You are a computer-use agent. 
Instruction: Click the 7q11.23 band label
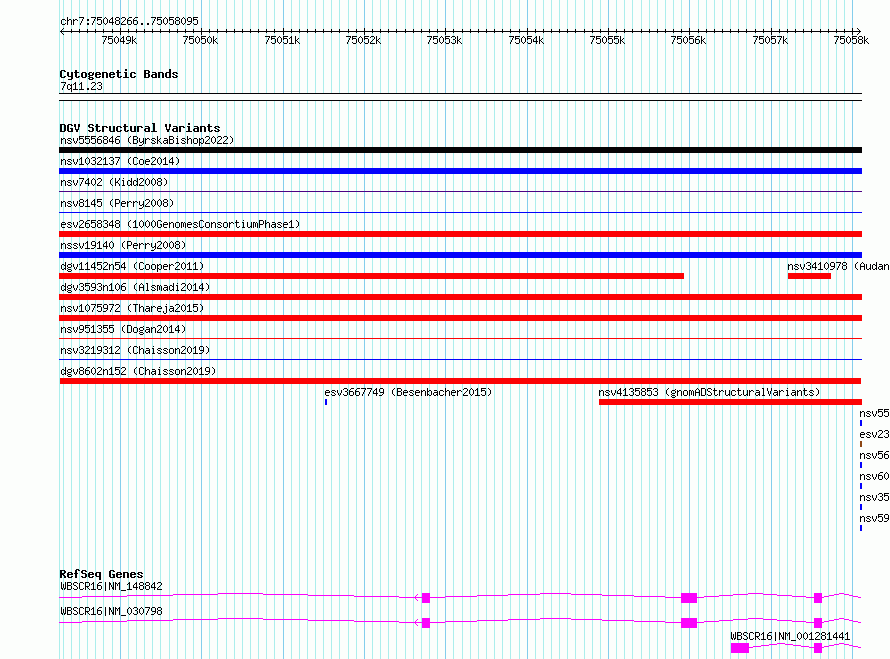click(x=81, y=86)
